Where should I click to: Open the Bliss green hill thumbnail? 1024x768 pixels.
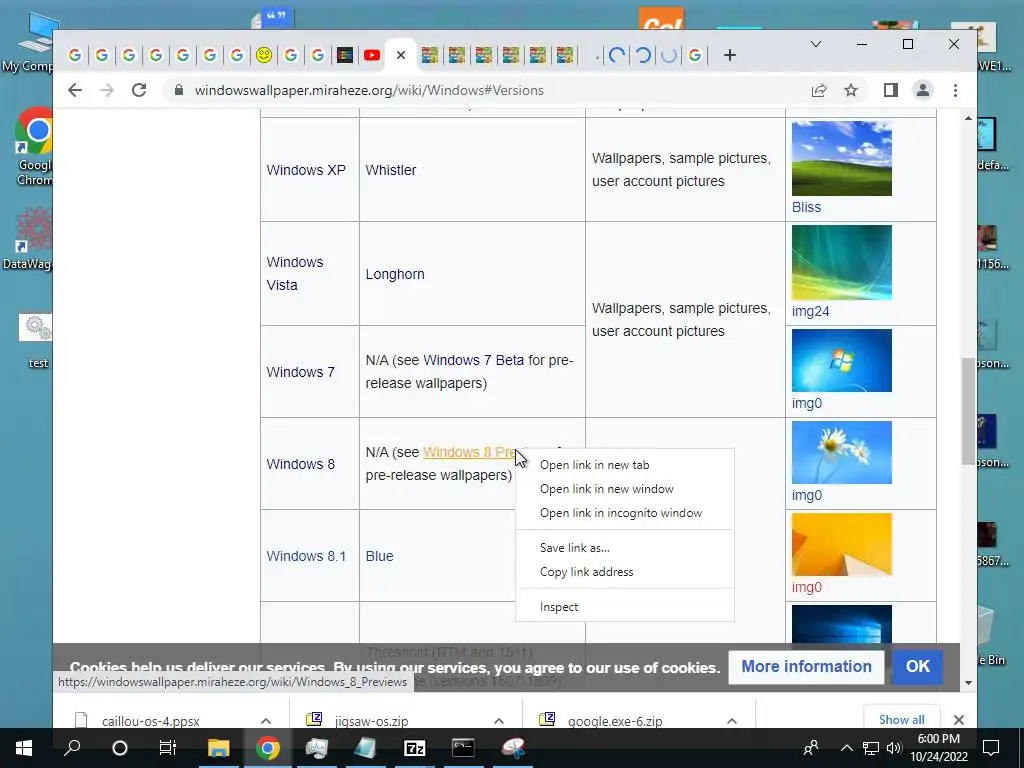pos(841,158)
